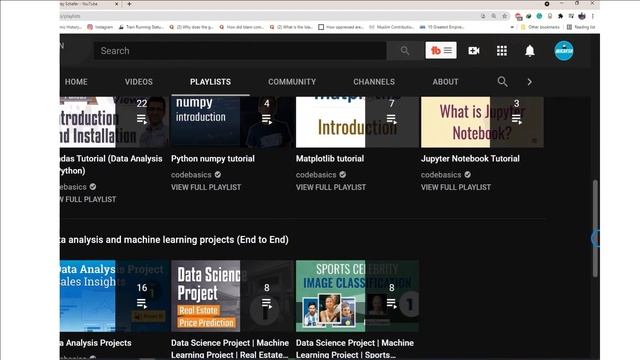The image size is (640, 360).
Task: Click into the YouTube Search field
Action: pyautogui.click(x=240, y=51)
